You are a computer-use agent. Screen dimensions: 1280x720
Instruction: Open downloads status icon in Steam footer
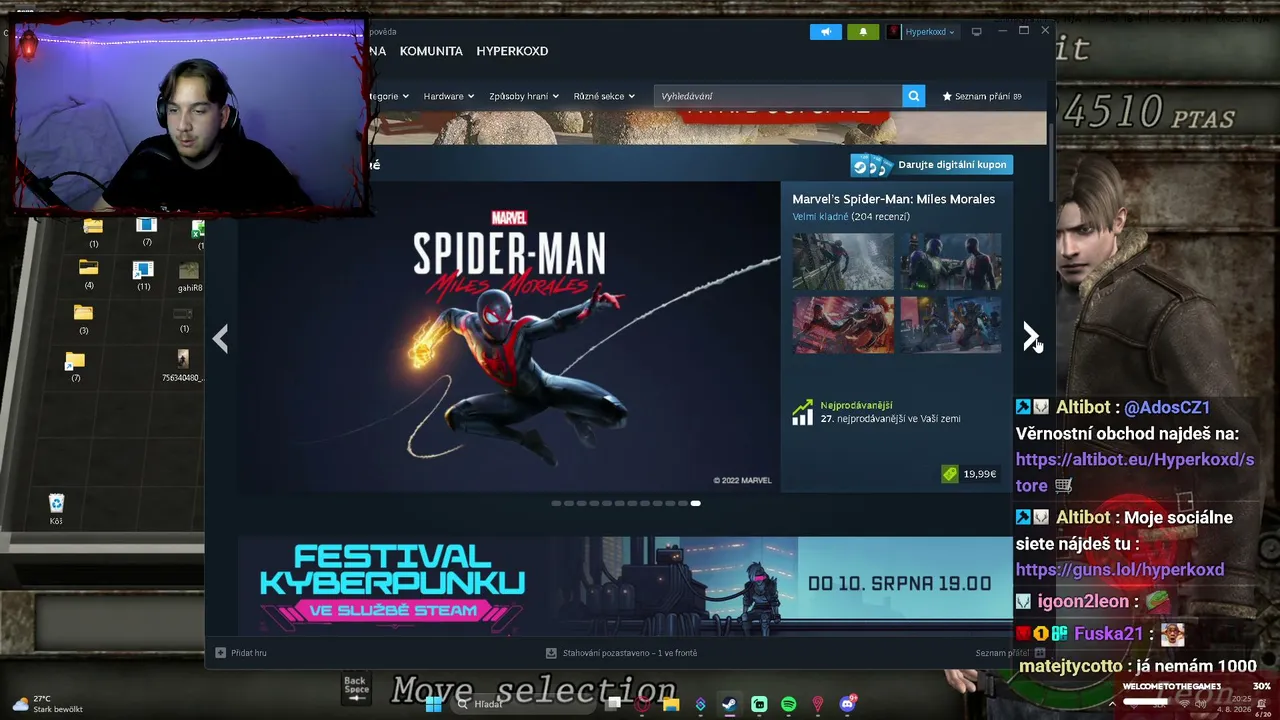tap(551, 653)
